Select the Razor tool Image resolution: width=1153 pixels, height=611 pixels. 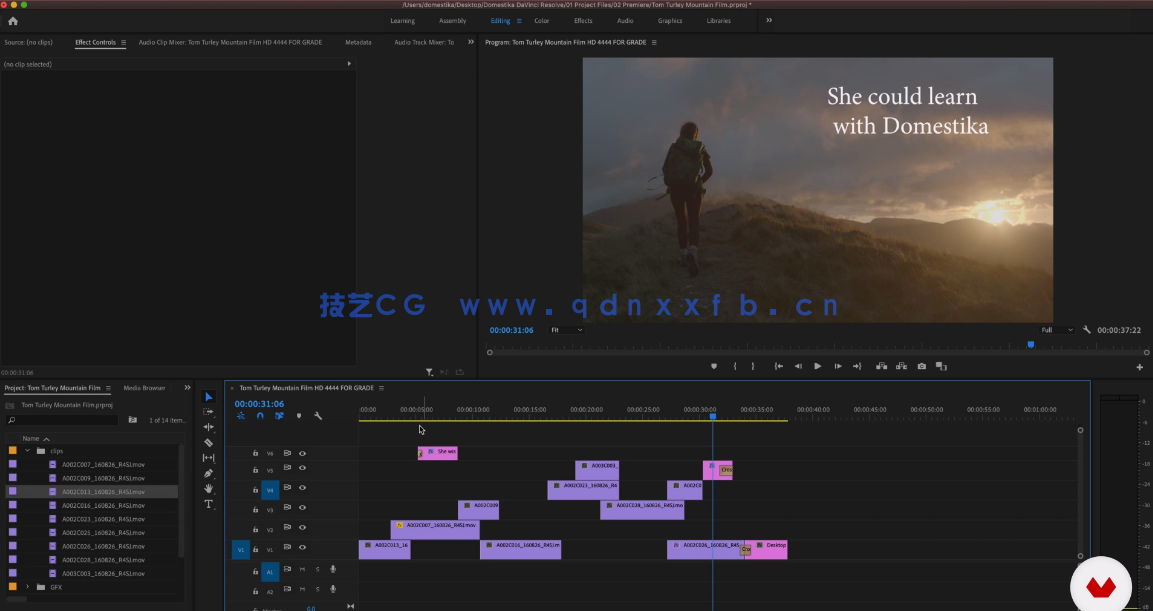208,443
